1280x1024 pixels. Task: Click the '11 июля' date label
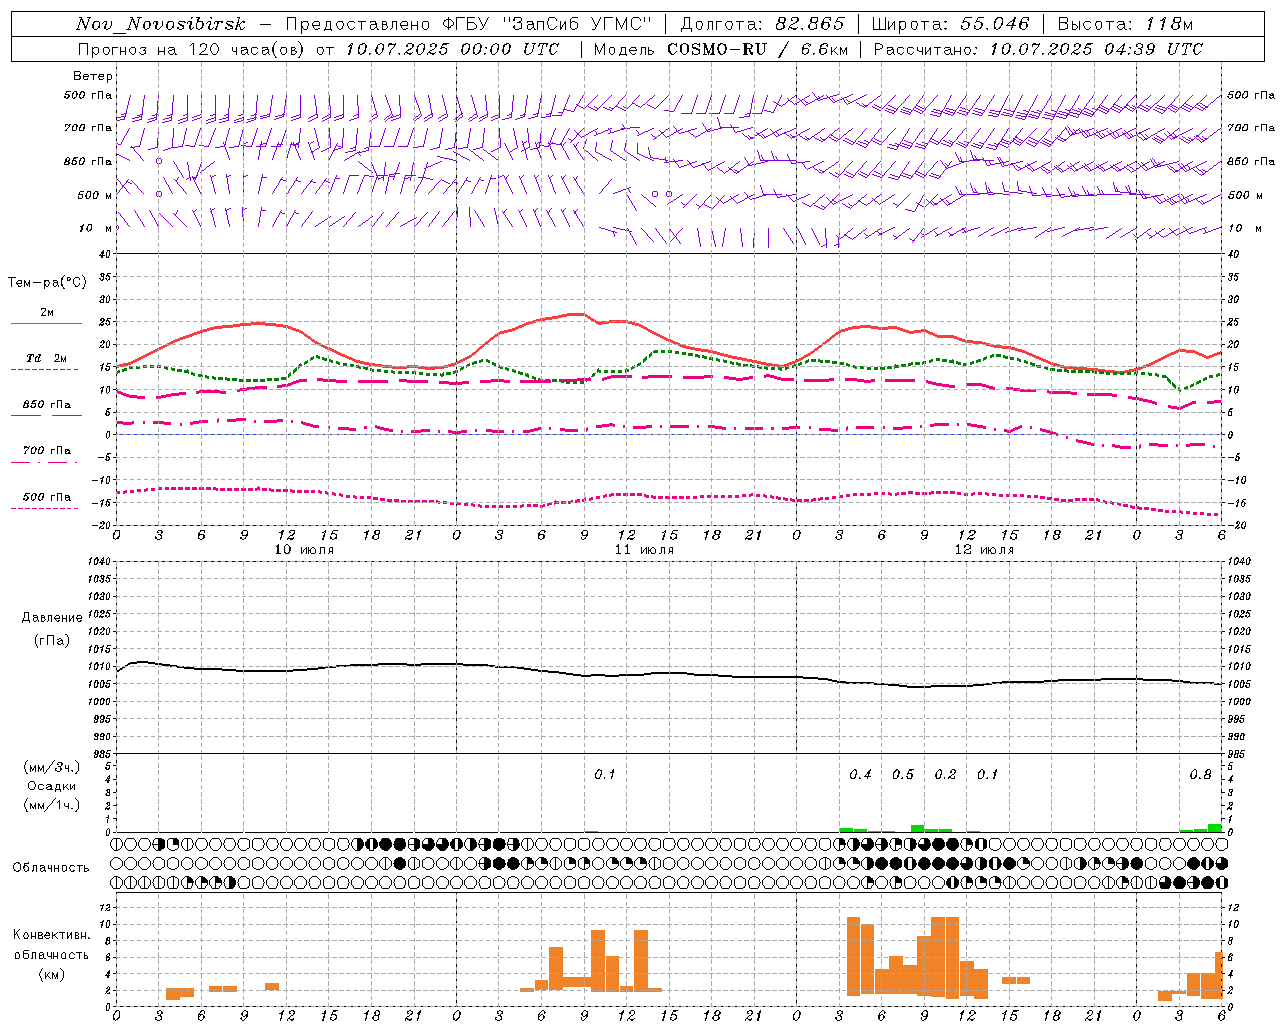pos(644,549)
